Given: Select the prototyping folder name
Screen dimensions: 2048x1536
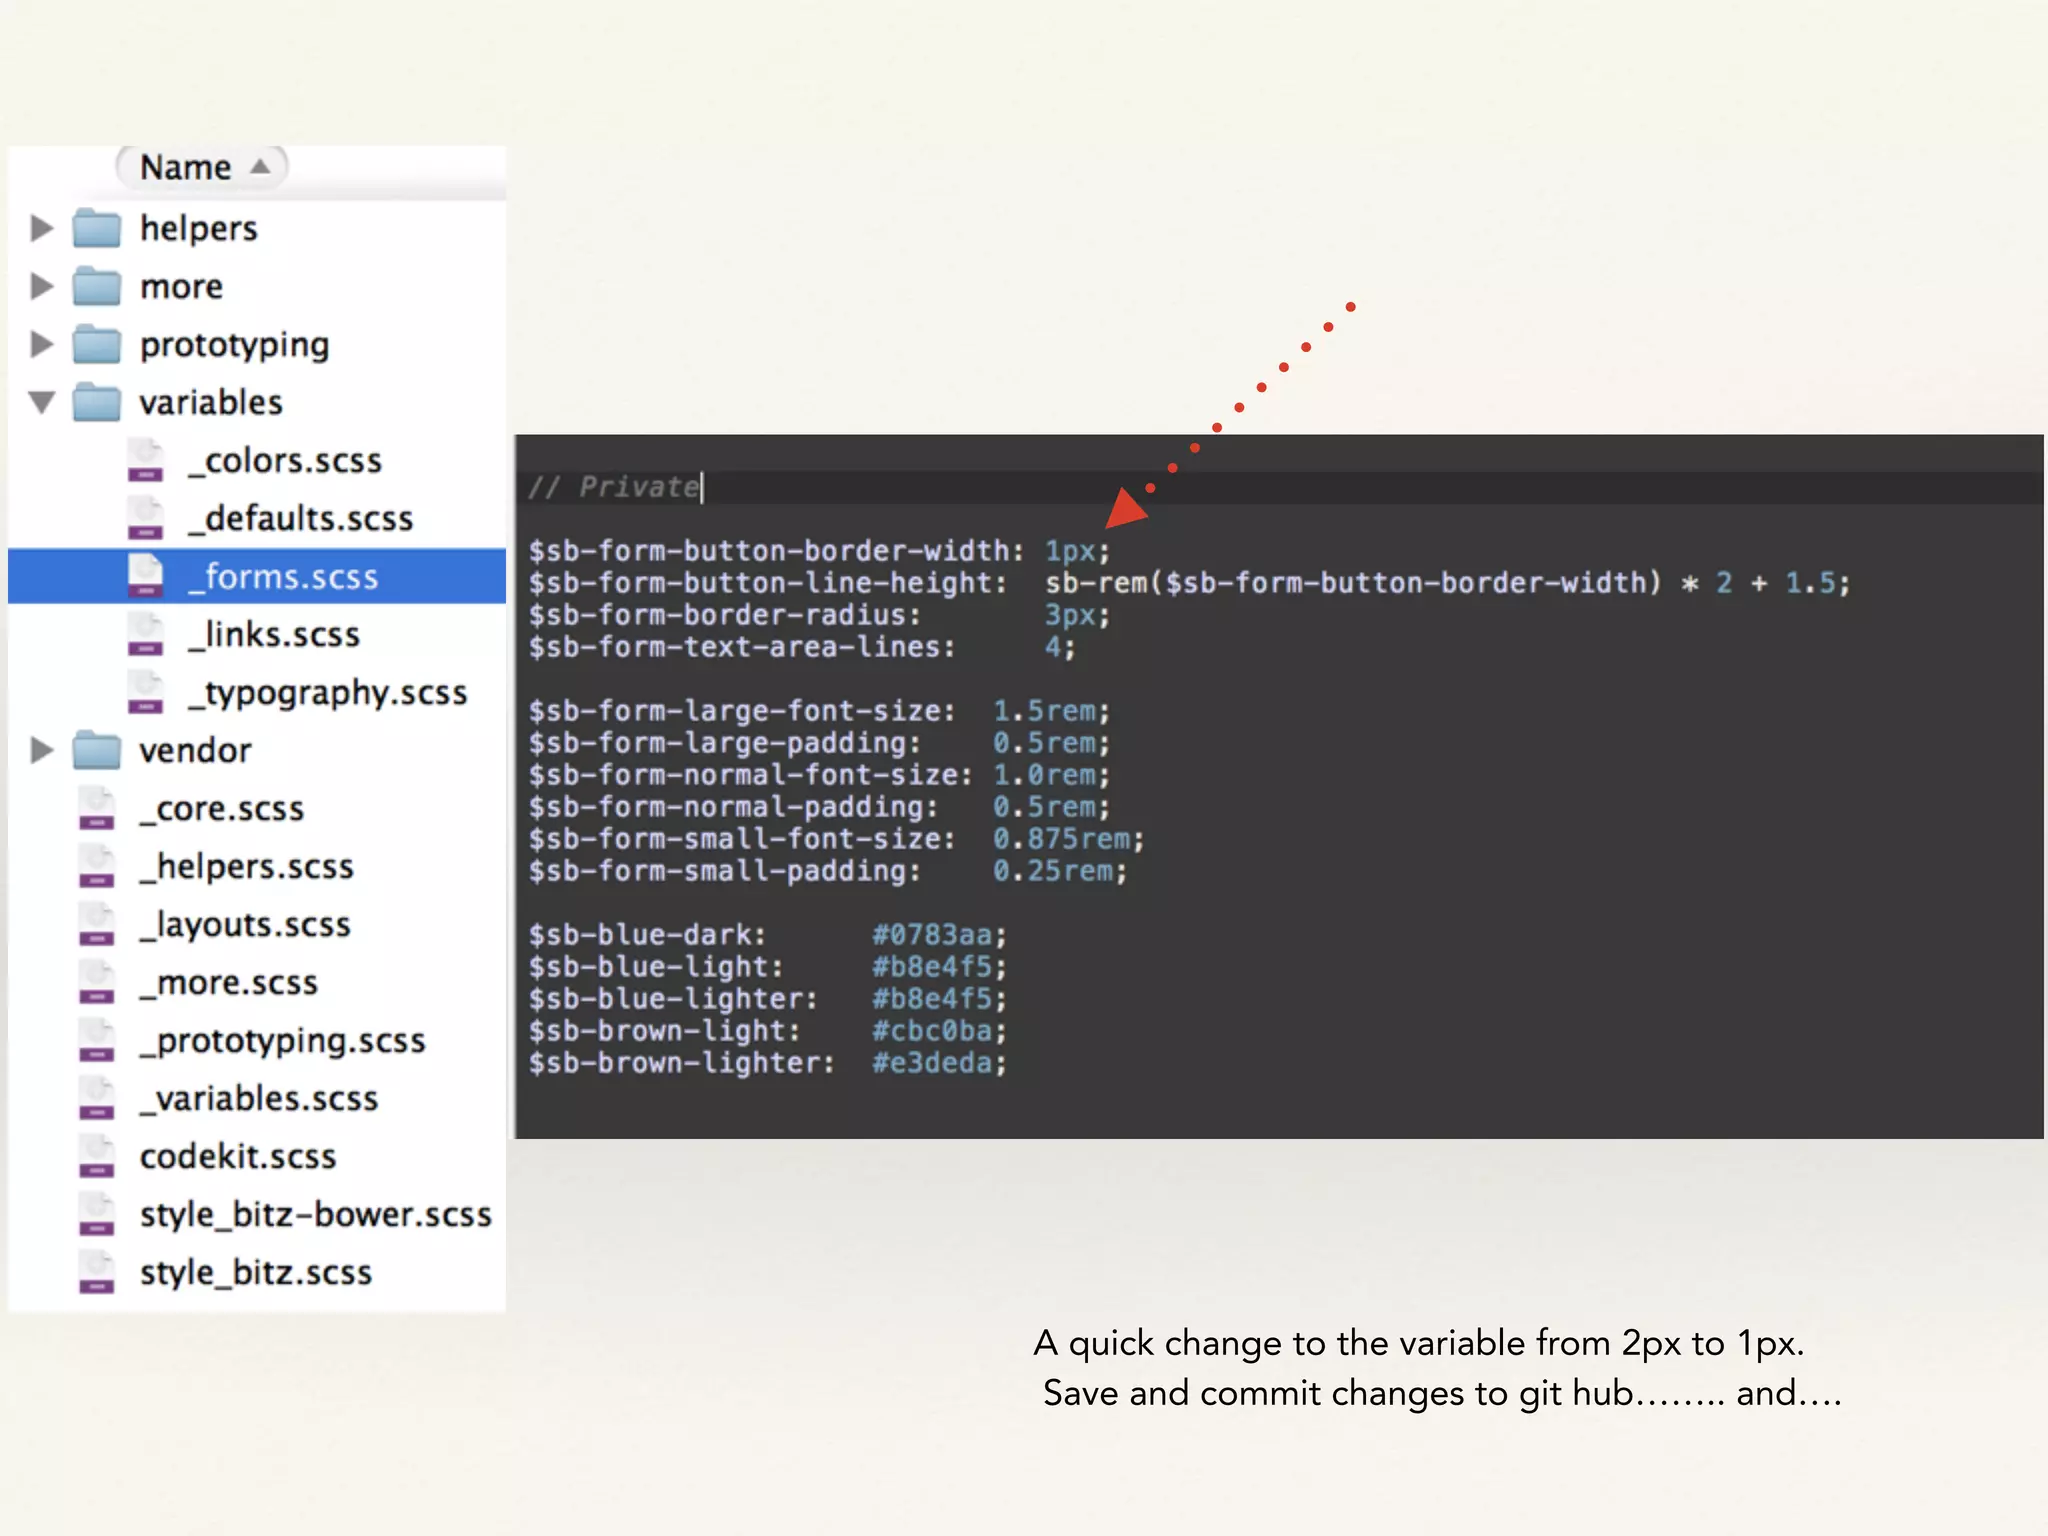Looking at the screenshot, I should [x=235, y=345].
